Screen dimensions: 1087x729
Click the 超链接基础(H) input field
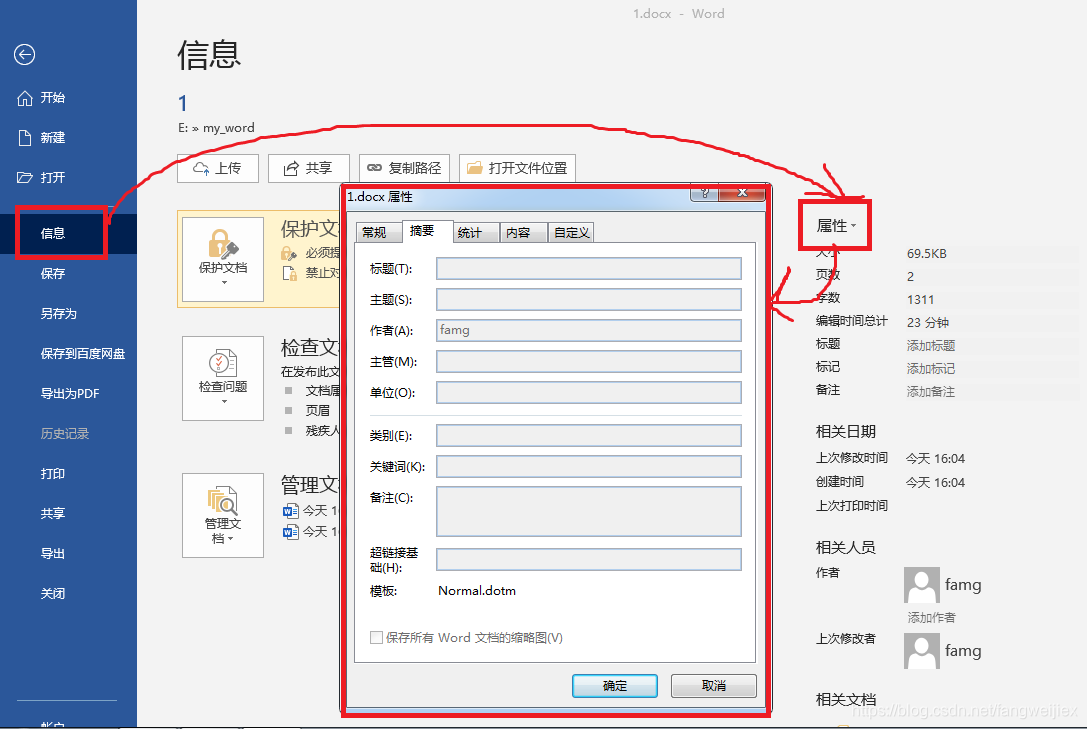[589, 560]
